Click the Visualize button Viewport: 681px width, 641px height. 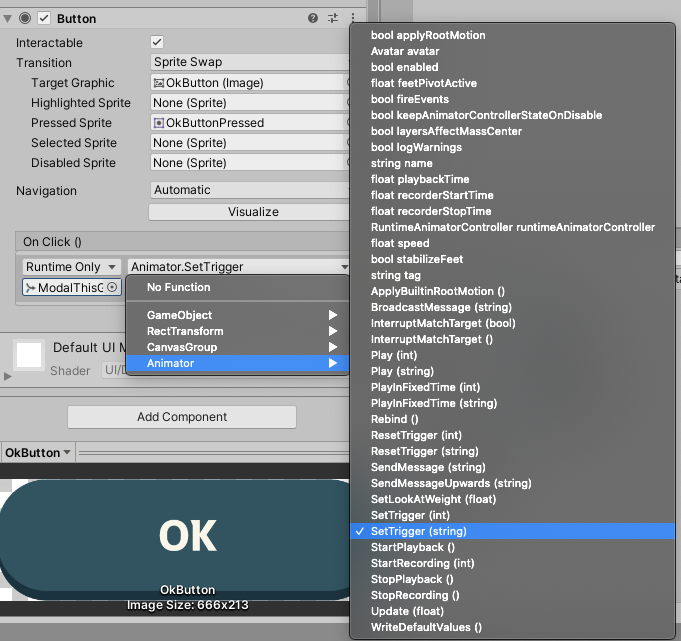(249, 212)
